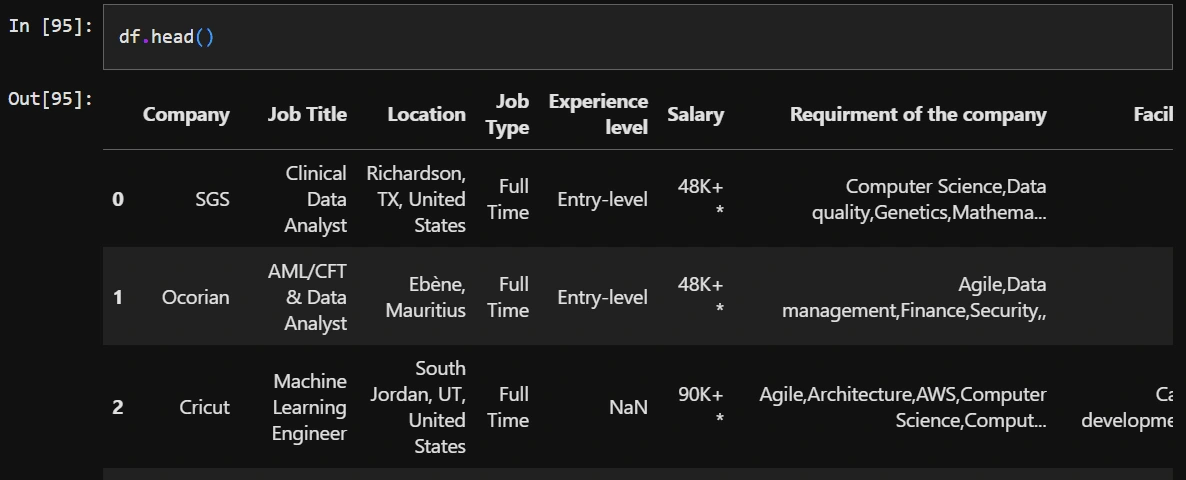Screen dimensions: 1186x480
Task: Select row index 2 in the dataframe
Action: [118, 407]
